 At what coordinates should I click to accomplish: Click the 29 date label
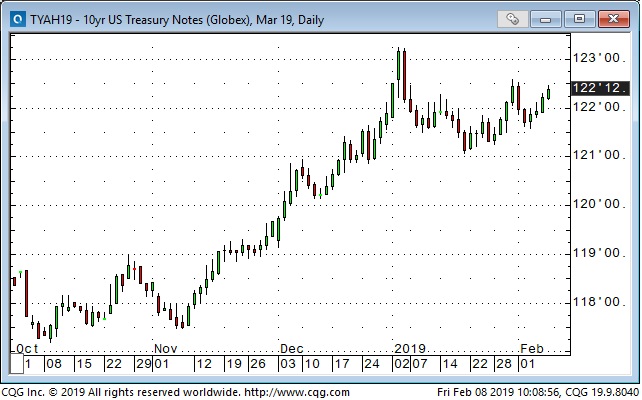click(x=143, y=364)
